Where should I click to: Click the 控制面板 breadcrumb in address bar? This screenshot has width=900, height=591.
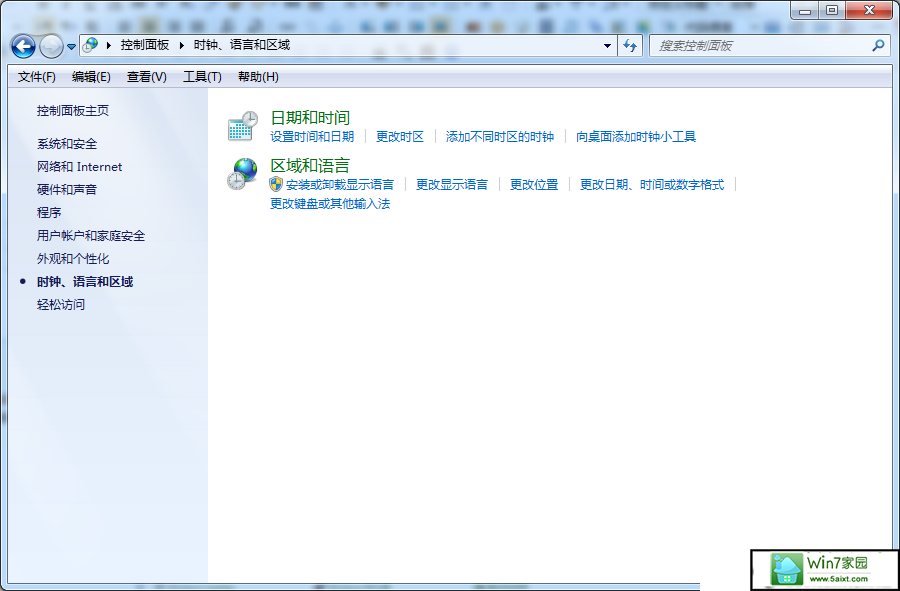pos(145,45)
